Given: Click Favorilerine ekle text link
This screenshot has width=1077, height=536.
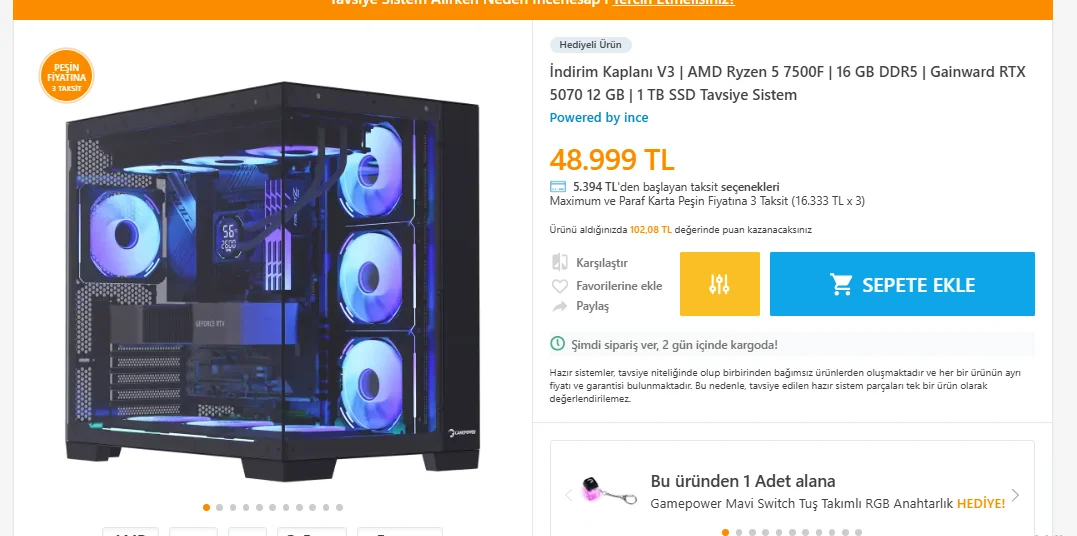Looking at the screenshot, I should pos(619,286).
